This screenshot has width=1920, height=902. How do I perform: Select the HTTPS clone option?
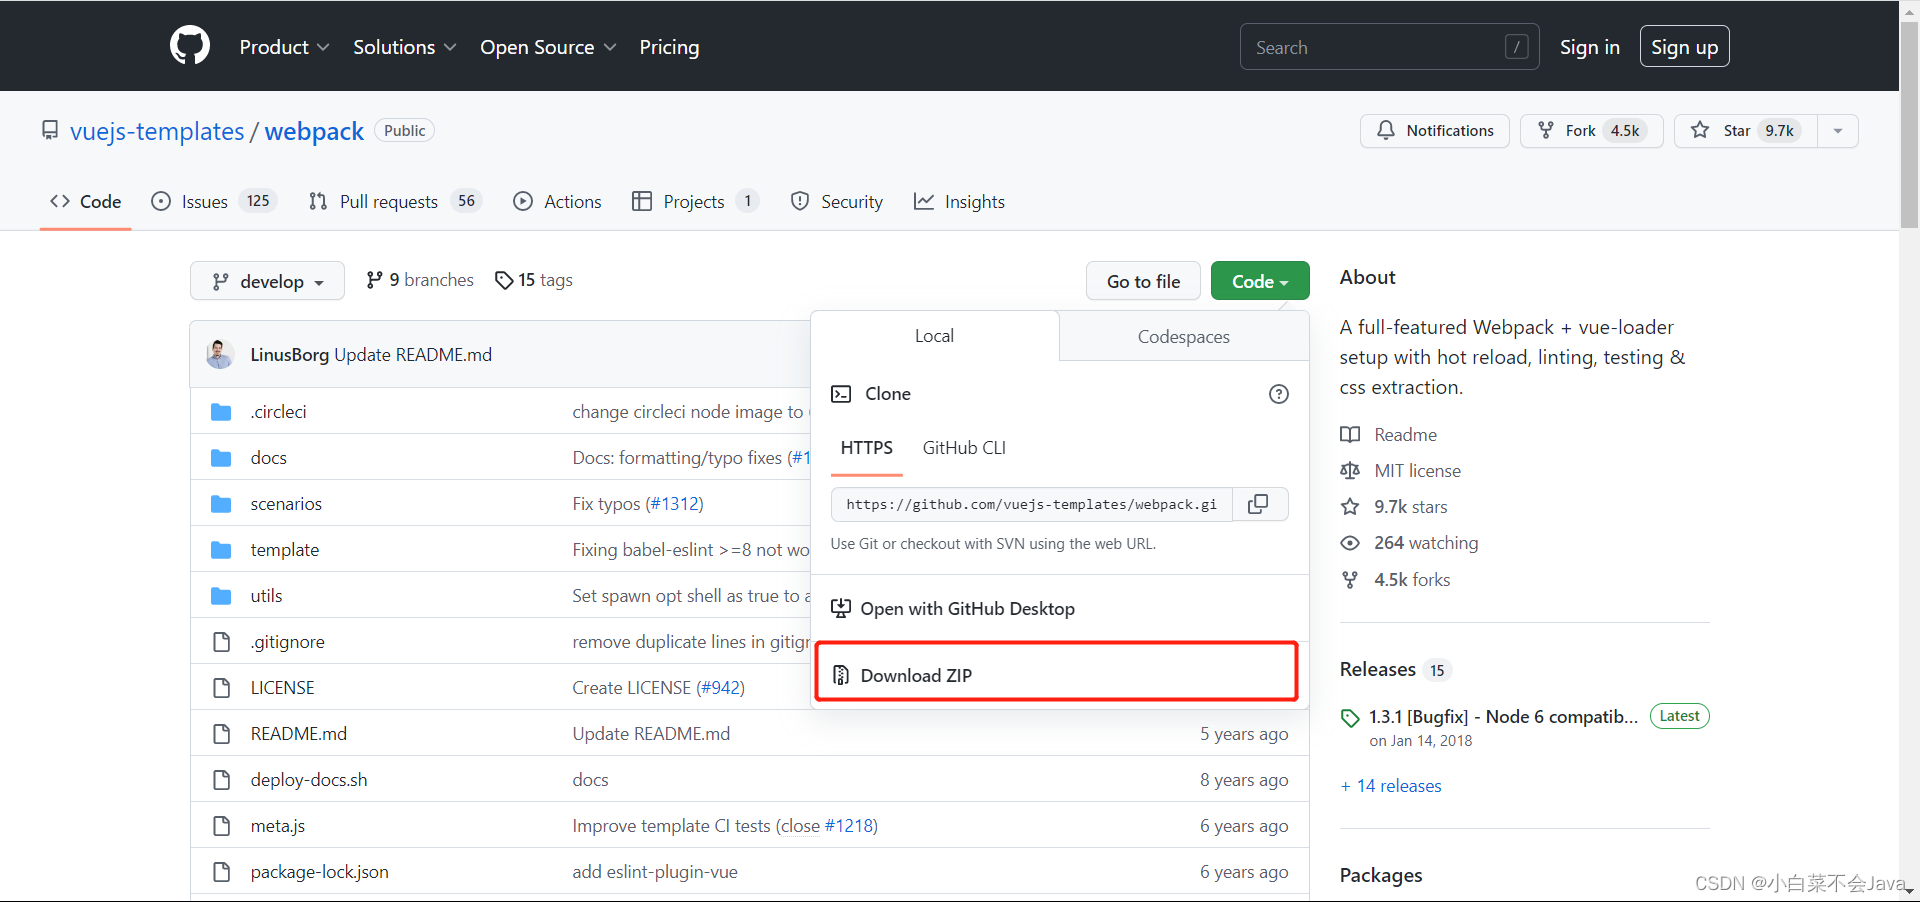pos(867,448)
